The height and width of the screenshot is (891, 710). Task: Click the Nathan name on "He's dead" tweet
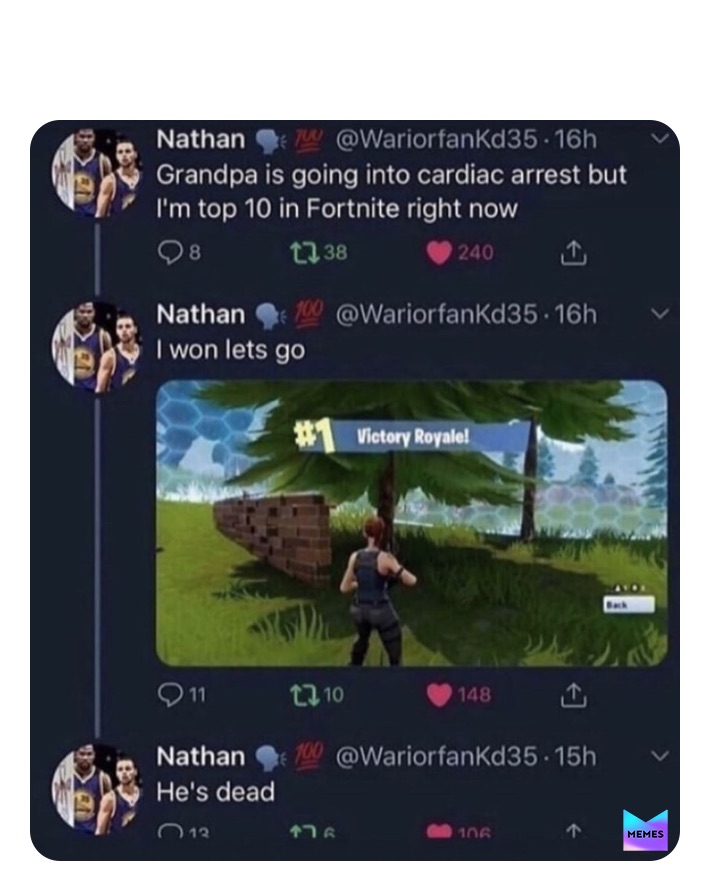pos(201,757)
